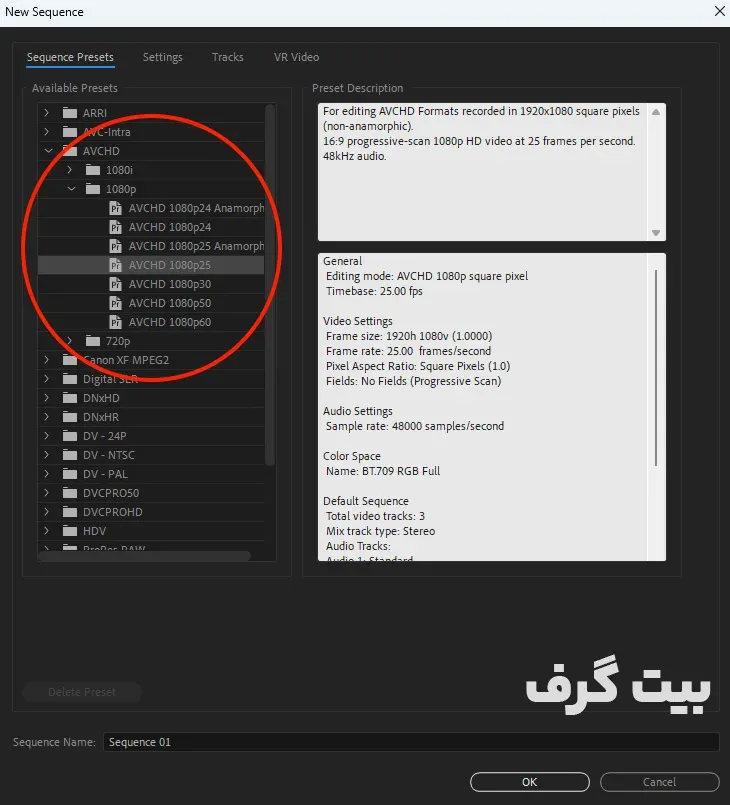
Task: Expand the DV - 24P chevron
Action: 47,436
